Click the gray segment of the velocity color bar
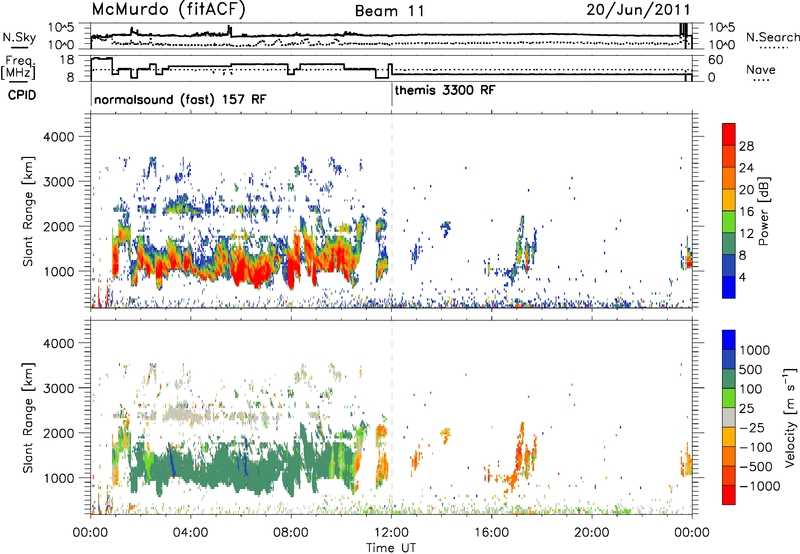Viewport: 800px width, 554px height. tap(729, 417)
